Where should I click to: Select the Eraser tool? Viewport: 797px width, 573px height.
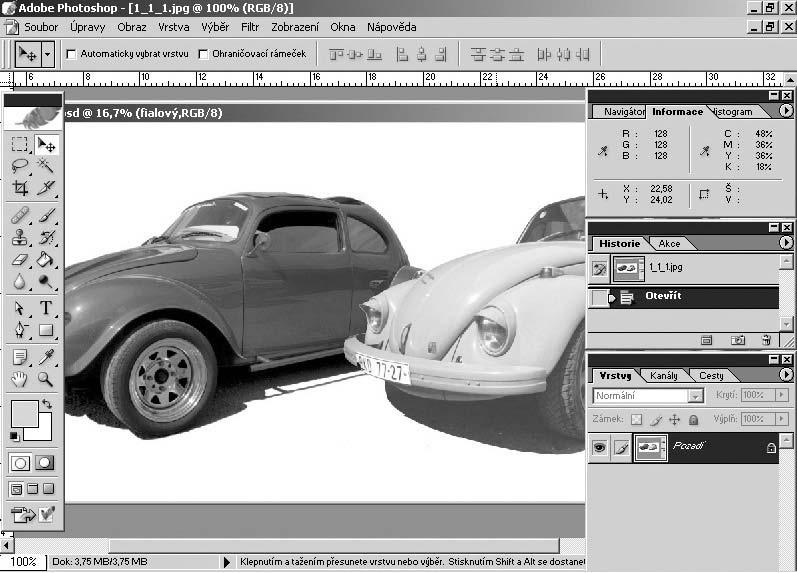point(20,260)
